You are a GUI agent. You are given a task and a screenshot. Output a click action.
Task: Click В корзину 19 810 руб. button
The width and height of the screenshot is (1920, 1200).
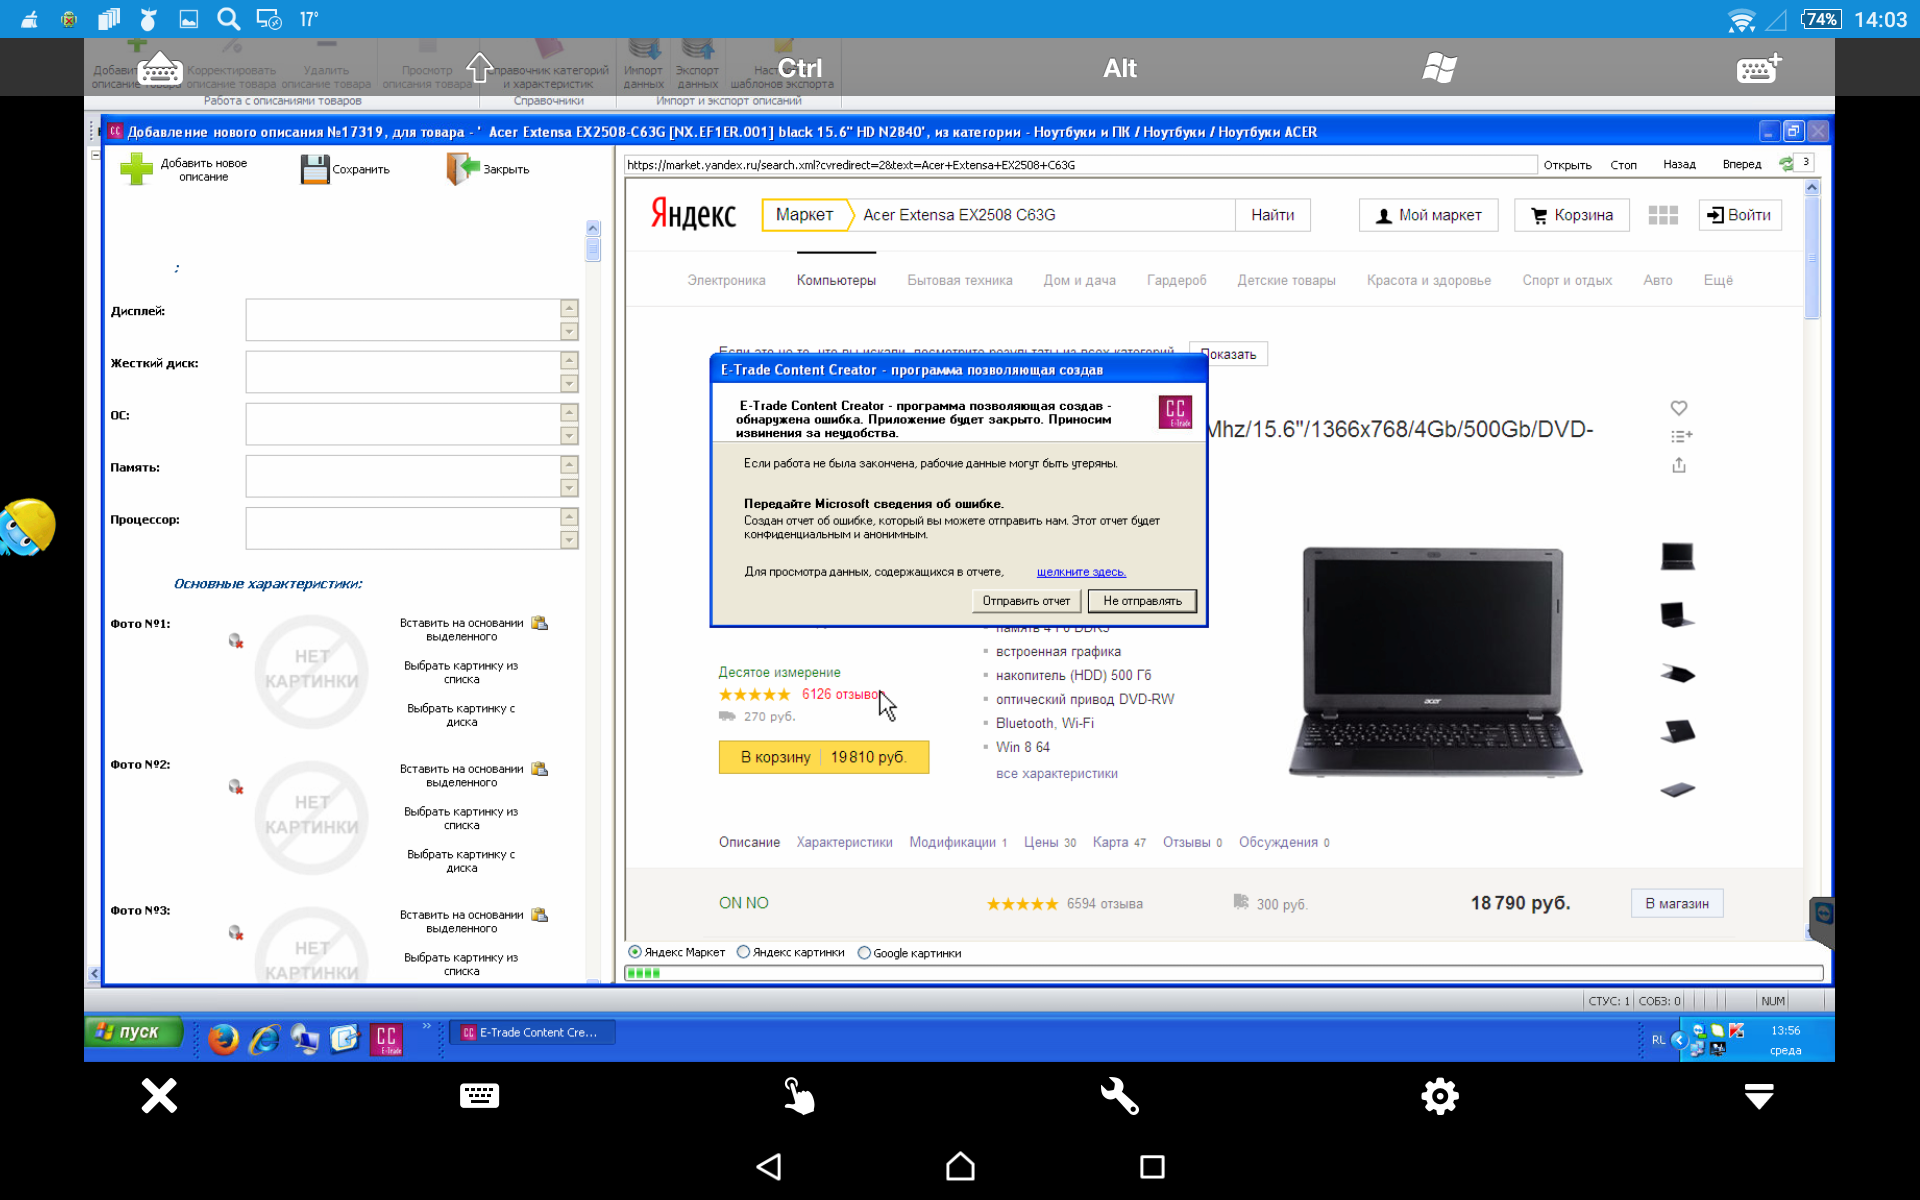[x=823, y=757]
